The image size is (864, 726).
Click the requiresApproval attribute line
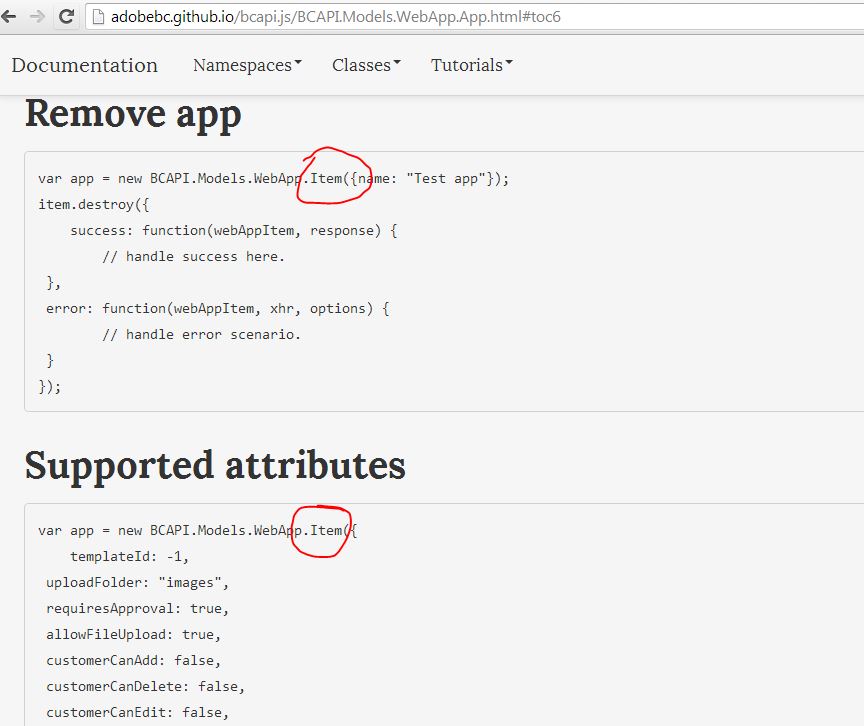[x=133, y=608]
